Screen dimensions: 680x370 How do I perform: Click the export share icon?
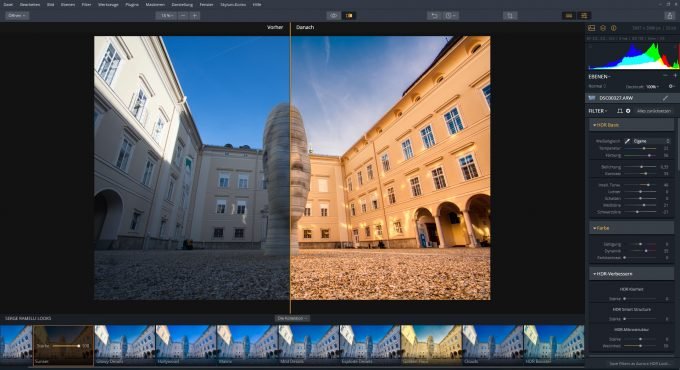coord(670,16)
